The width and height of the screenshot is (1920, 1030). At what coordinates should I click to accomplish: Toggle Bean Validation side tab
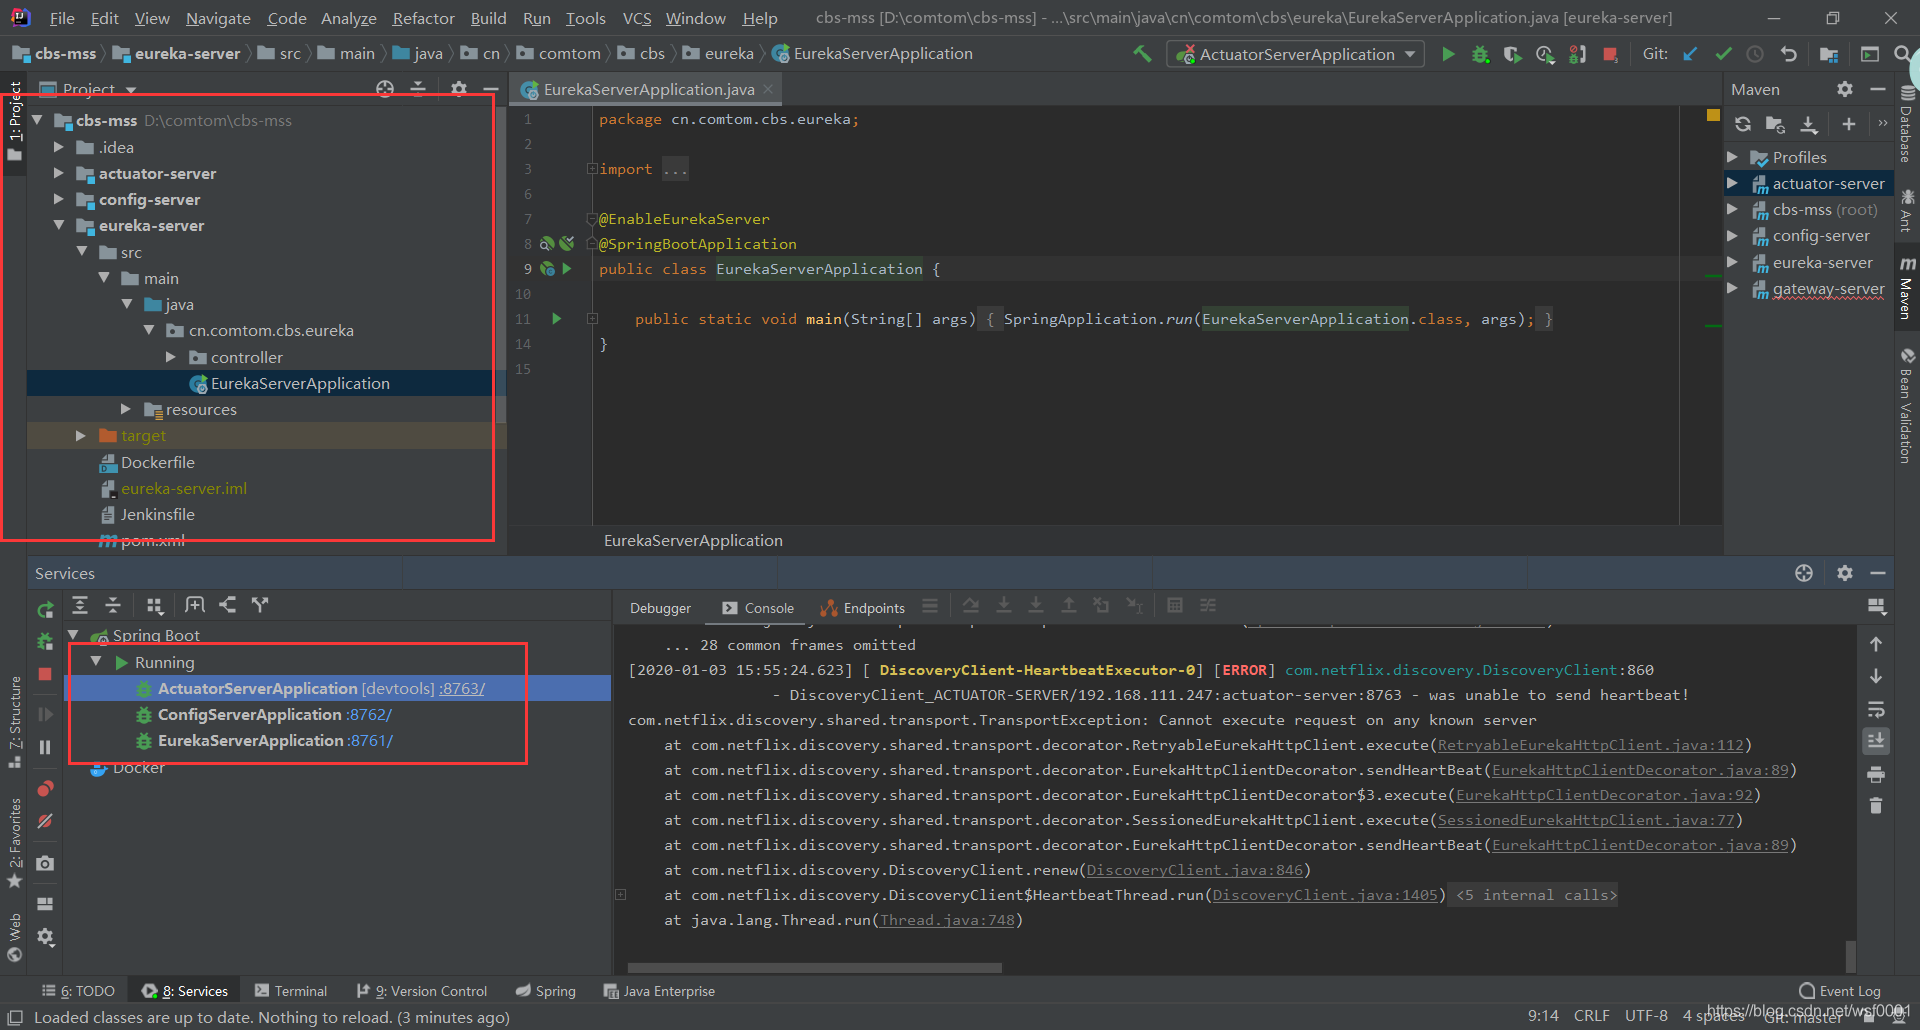click(x=1907, y=406)
